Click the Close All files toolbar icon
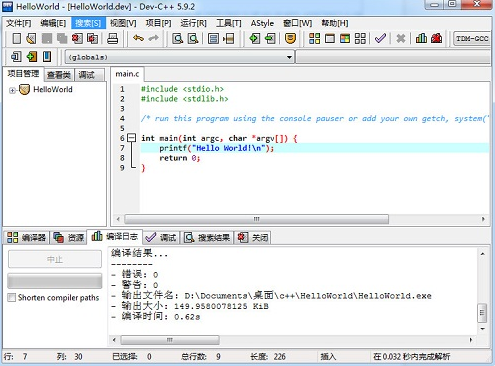The height and width of the screenshot is (366, 495). (x=92, y=38)
